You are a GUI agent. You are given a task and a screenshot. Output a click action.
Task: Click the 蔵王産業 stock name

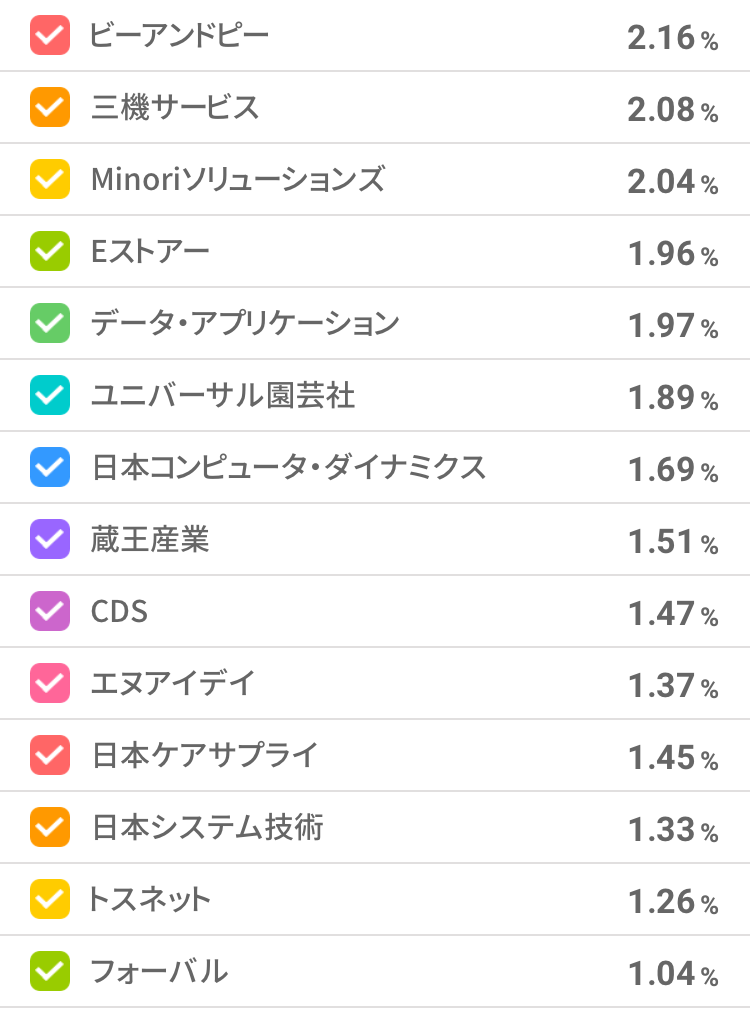click(x=150, y=540)
